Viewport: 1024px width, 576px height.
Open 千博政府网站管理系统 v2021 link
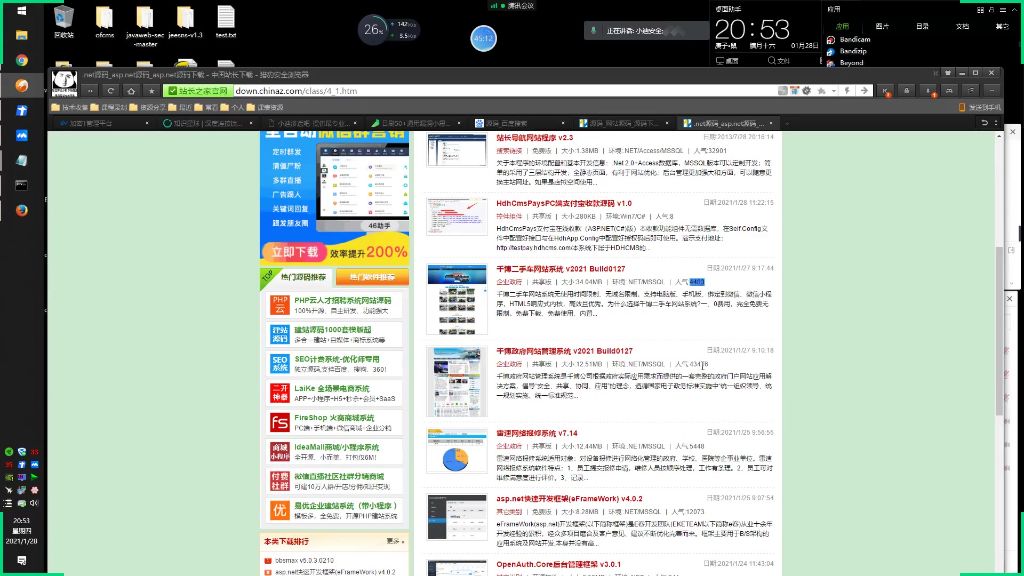[x=564, y=351]
